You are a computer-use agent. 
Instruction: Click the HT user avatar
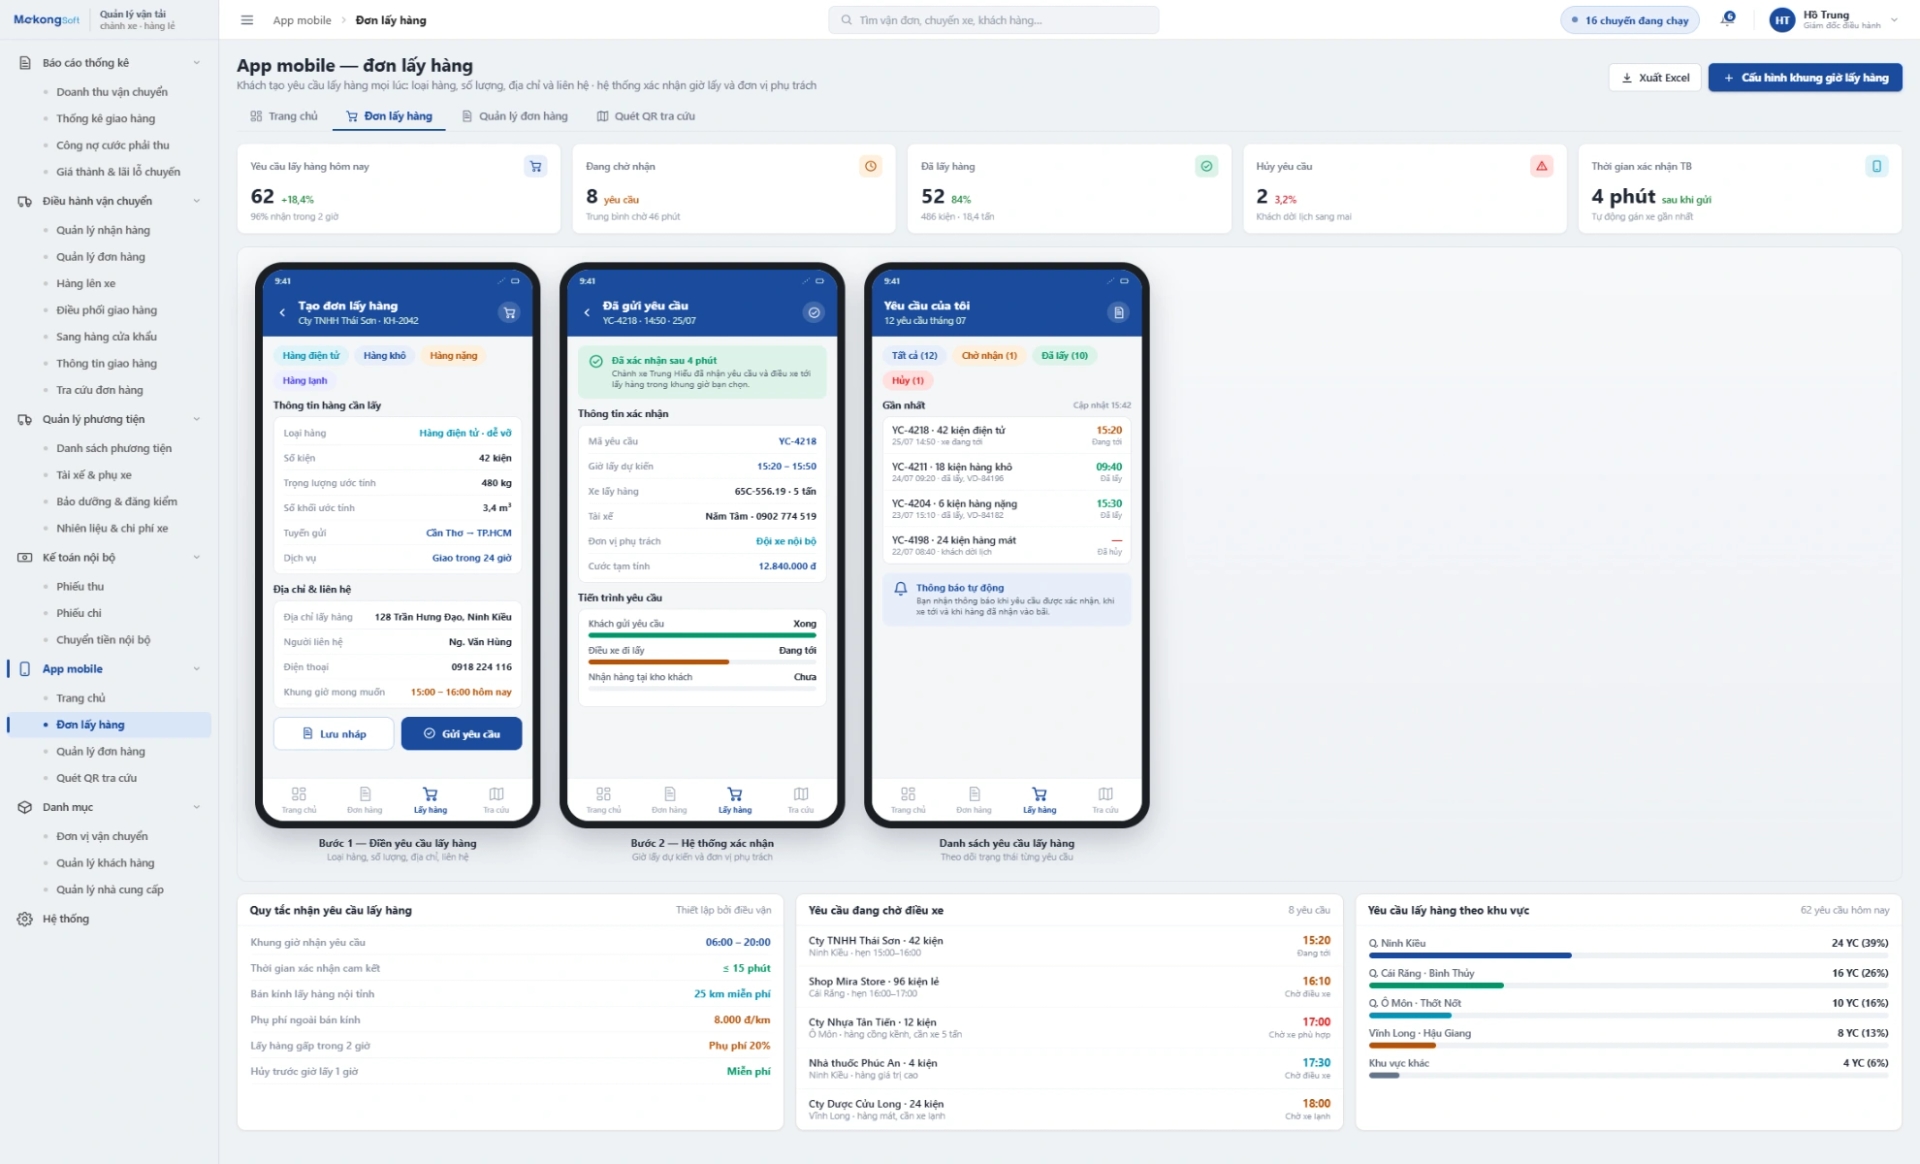coord(1782,20)
